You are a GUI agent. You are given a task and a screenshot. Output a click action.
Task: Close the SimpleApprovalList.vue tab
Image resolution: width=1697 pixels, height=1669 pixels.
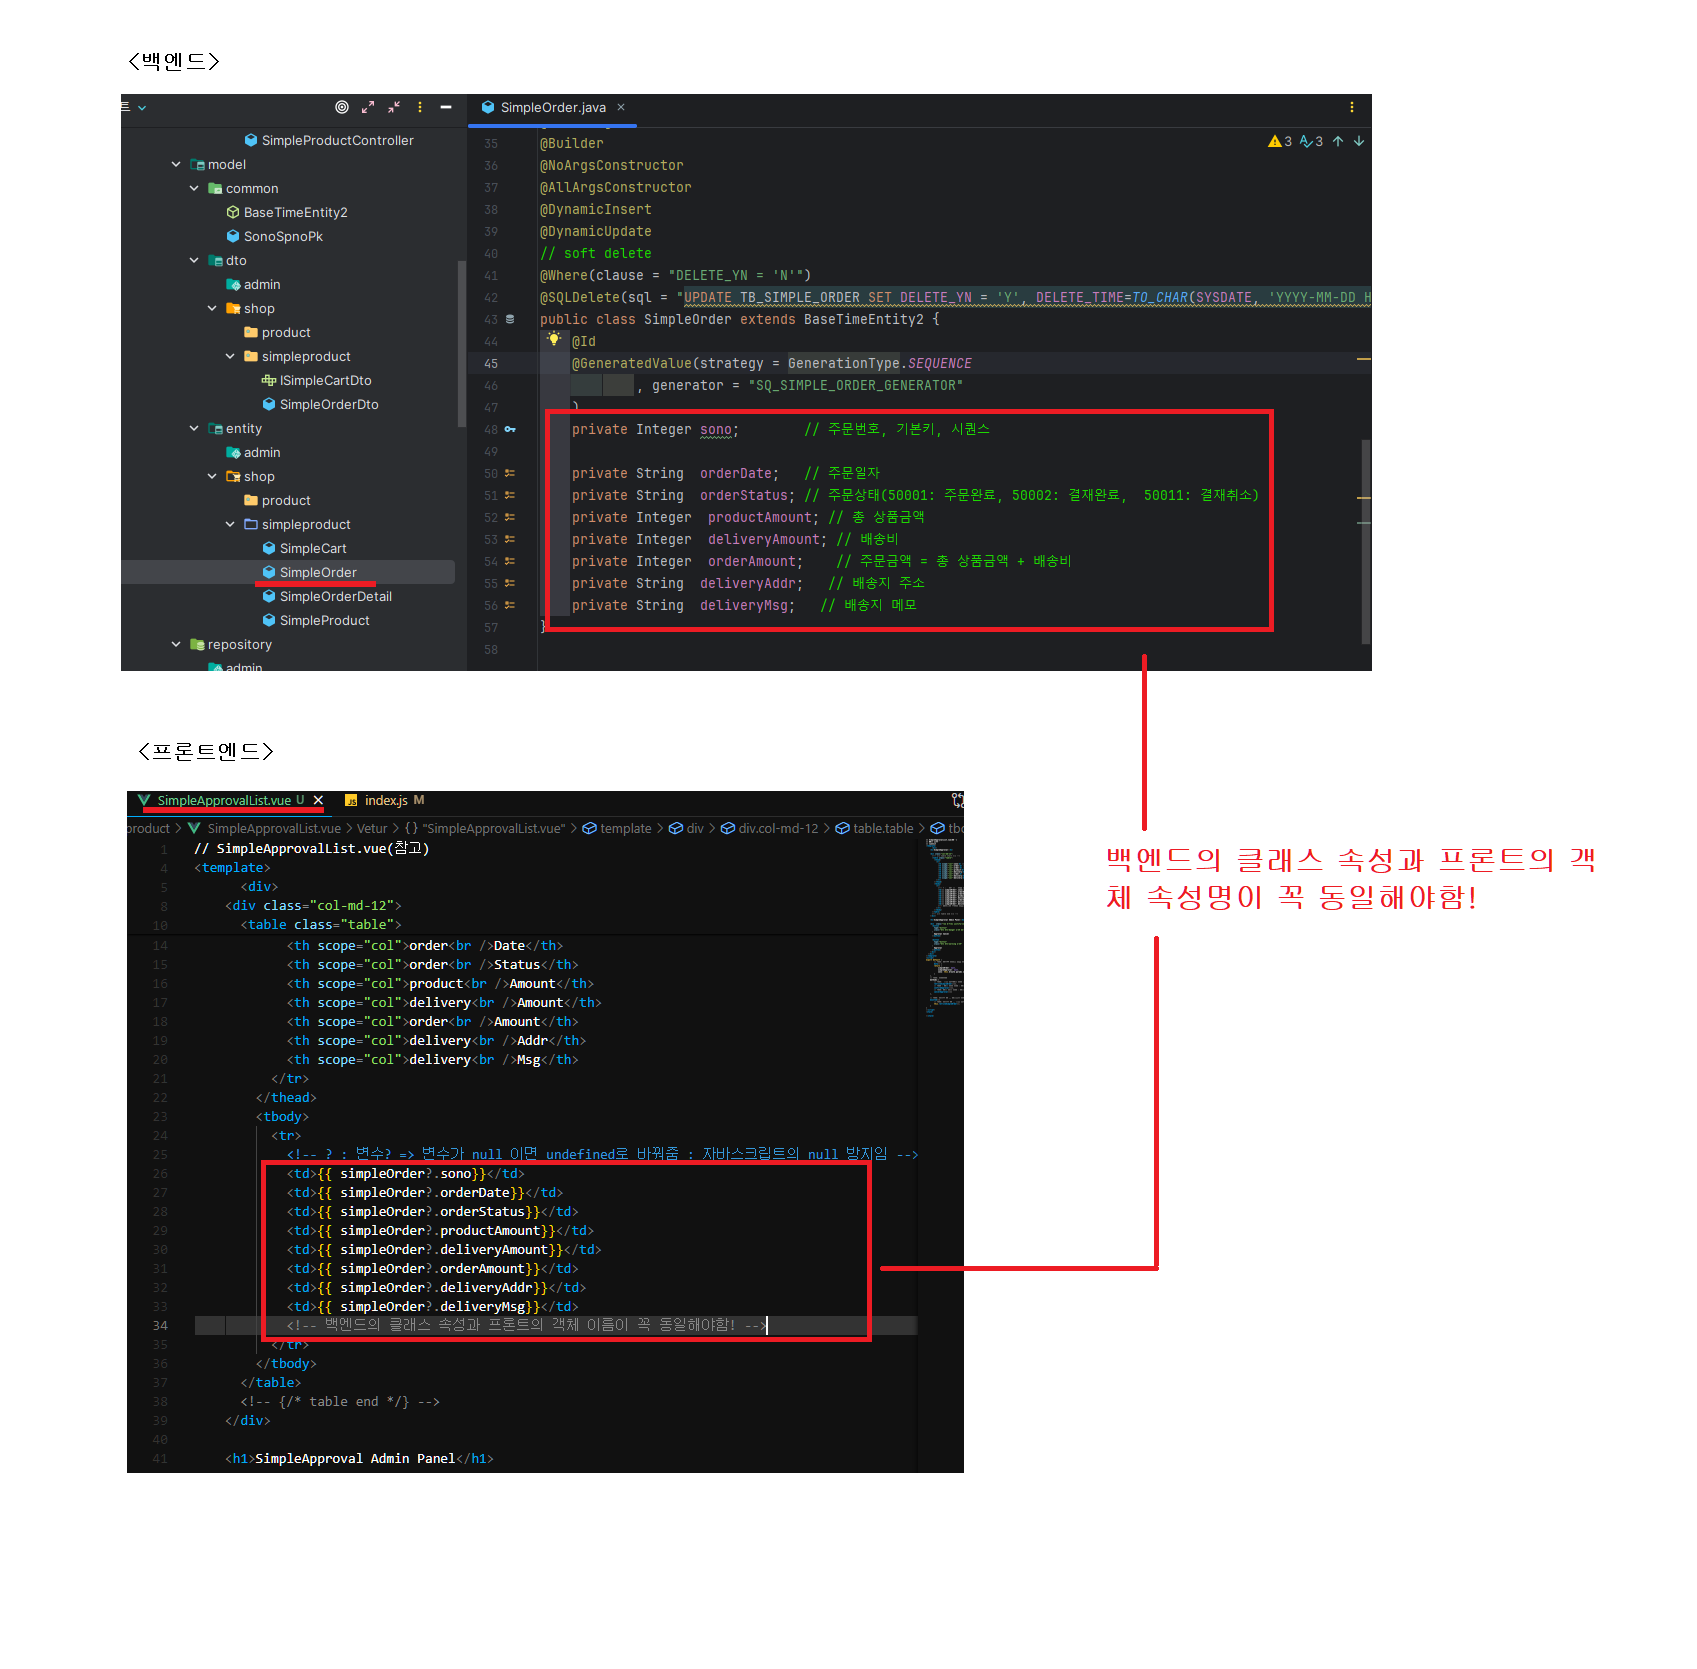[318, 800]
